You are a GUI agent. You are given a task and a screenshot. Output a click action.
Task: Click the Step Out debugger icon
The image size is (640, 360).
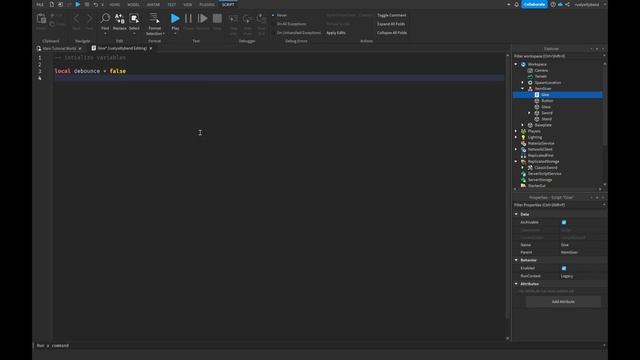coord(261,19)
